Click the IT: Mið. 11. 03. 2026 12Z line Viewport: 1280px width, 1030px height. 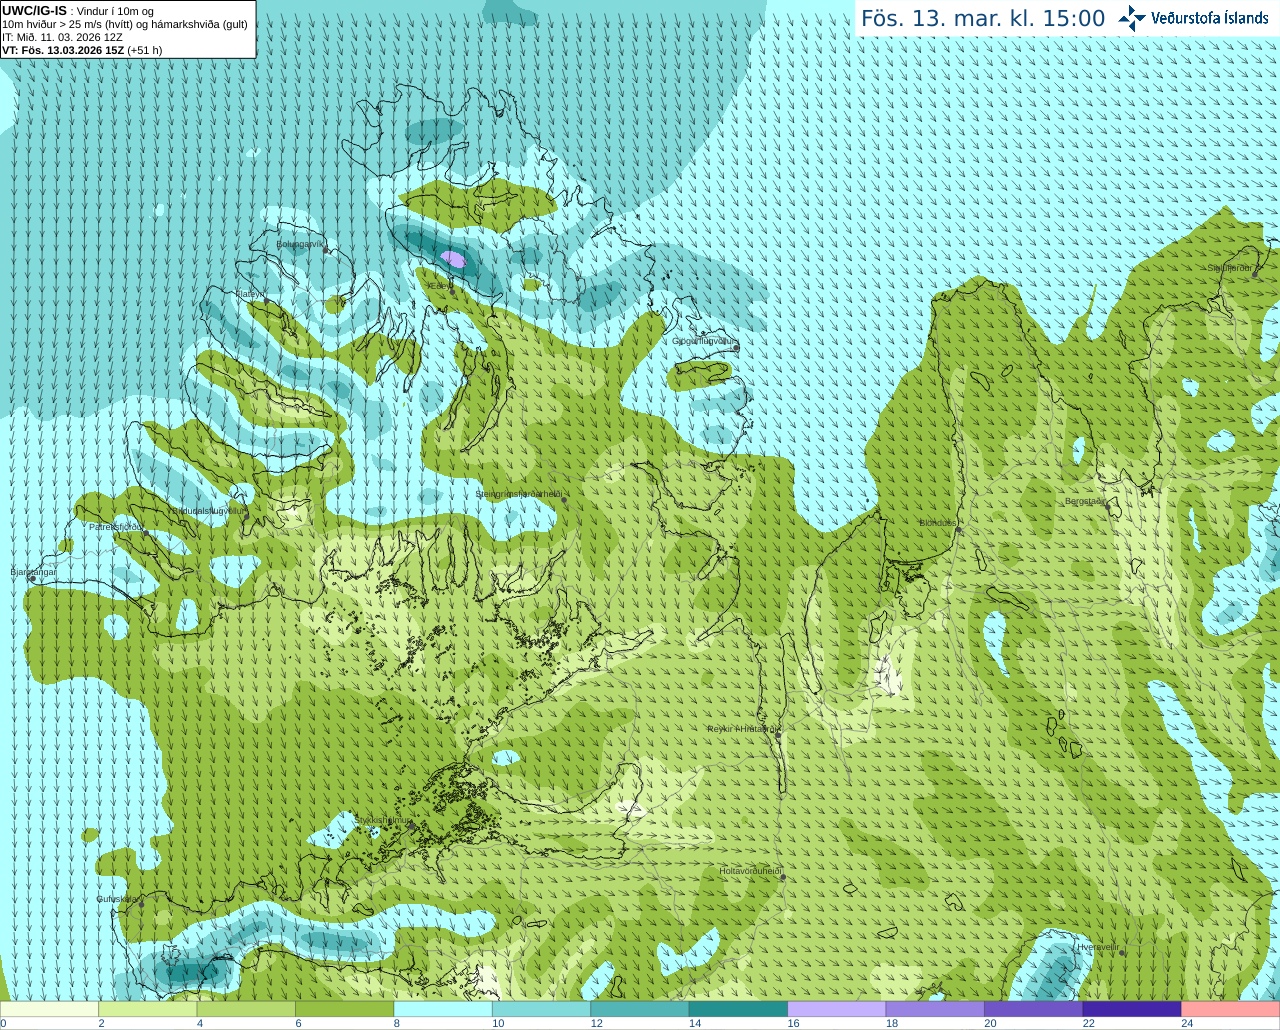click(62, 37)
